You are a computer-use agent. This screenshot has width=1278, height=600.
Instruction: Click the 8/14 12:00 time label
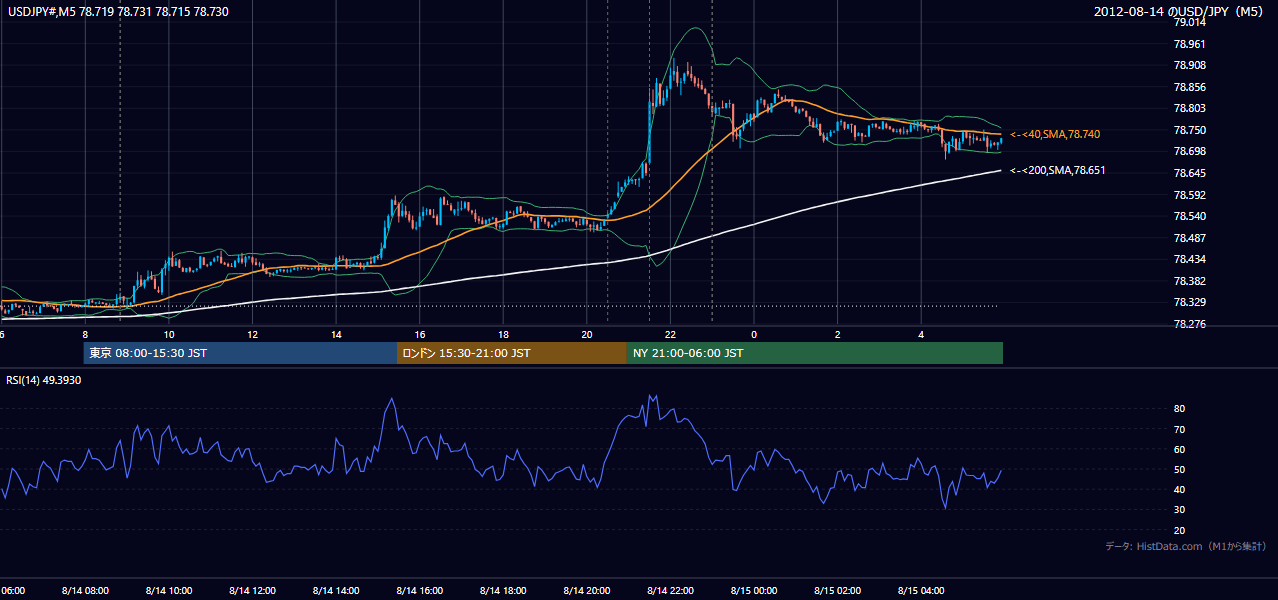pyautogui.click(x=252, y=591)
